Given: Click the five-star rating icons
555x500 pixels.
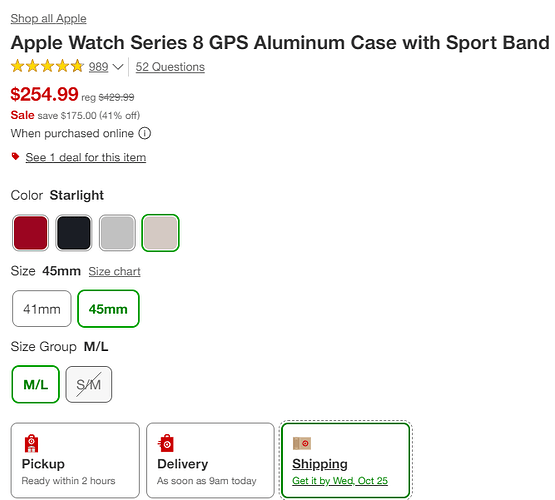Looking at the screenshot, I should pyautogui.click(x=47, y=66).
